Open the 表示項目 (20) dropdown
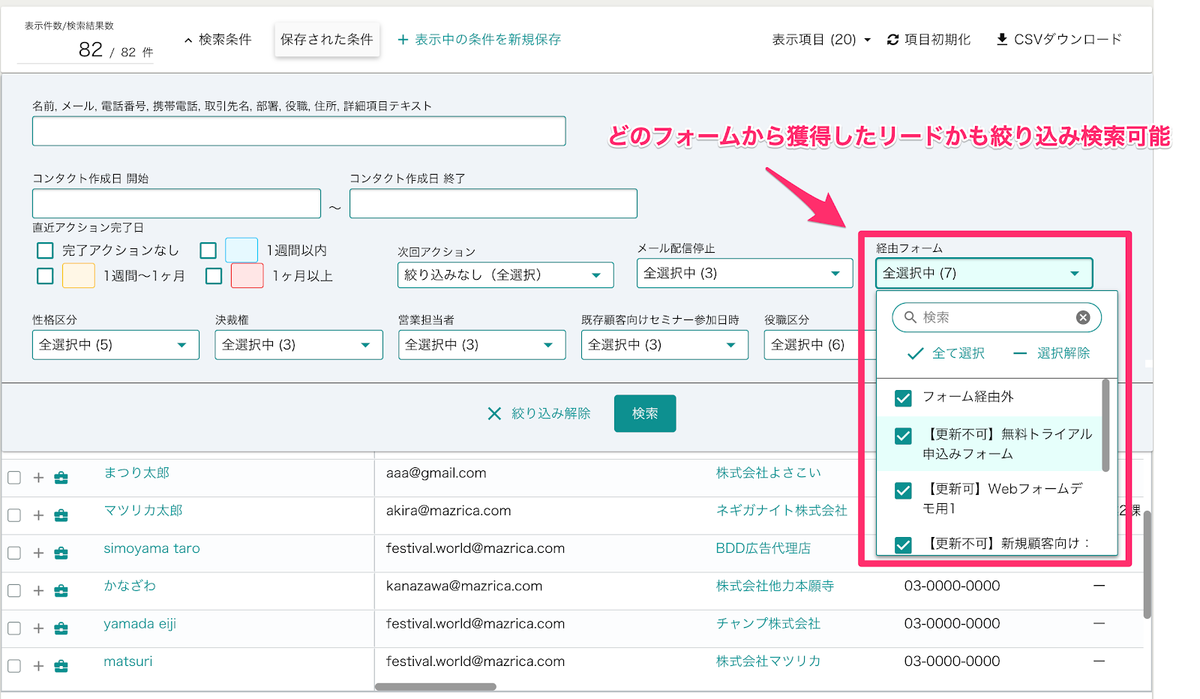The height and width of the screenshot is (699, 1200). pos(821,40)
